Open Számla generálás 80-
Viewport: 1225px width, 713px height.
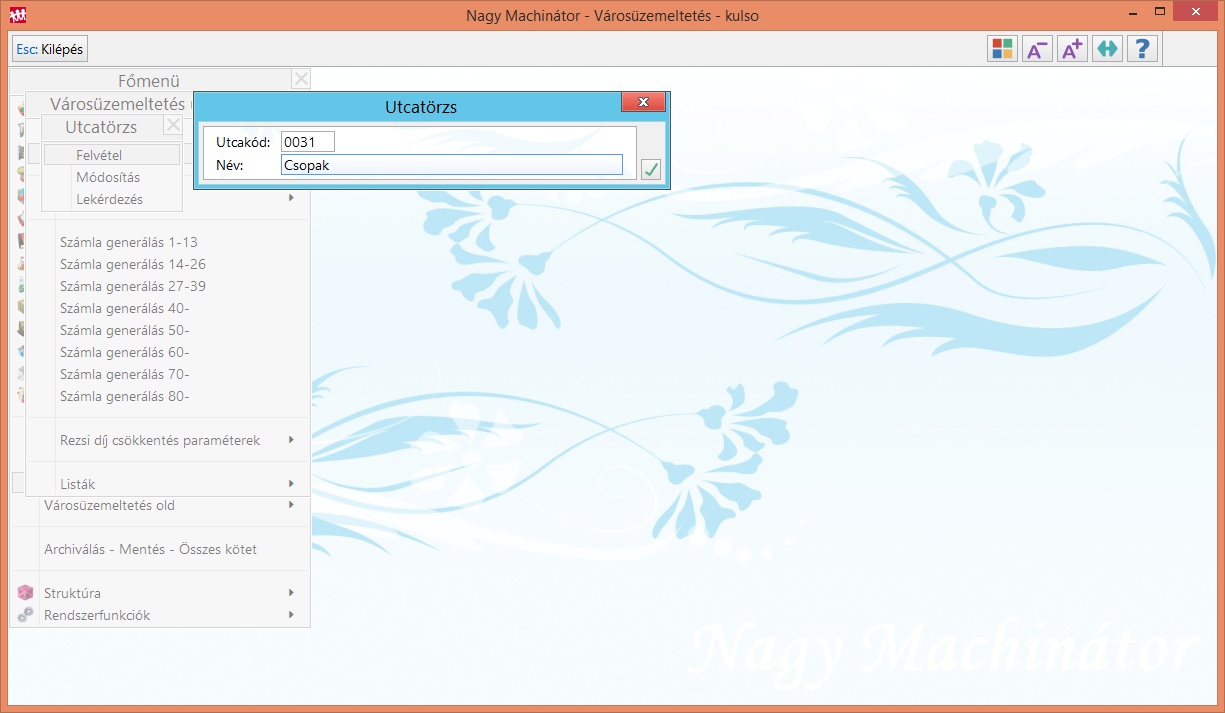pyautogui.click(x=125, y=396)
